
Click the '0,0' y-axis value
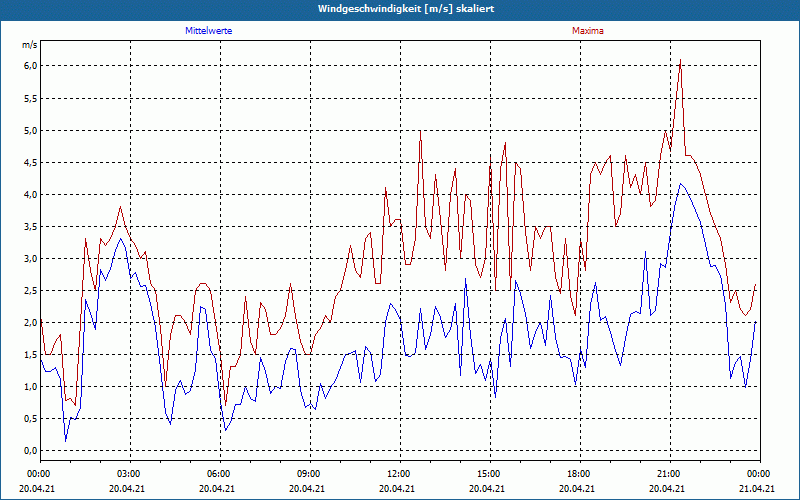(30, 451)
